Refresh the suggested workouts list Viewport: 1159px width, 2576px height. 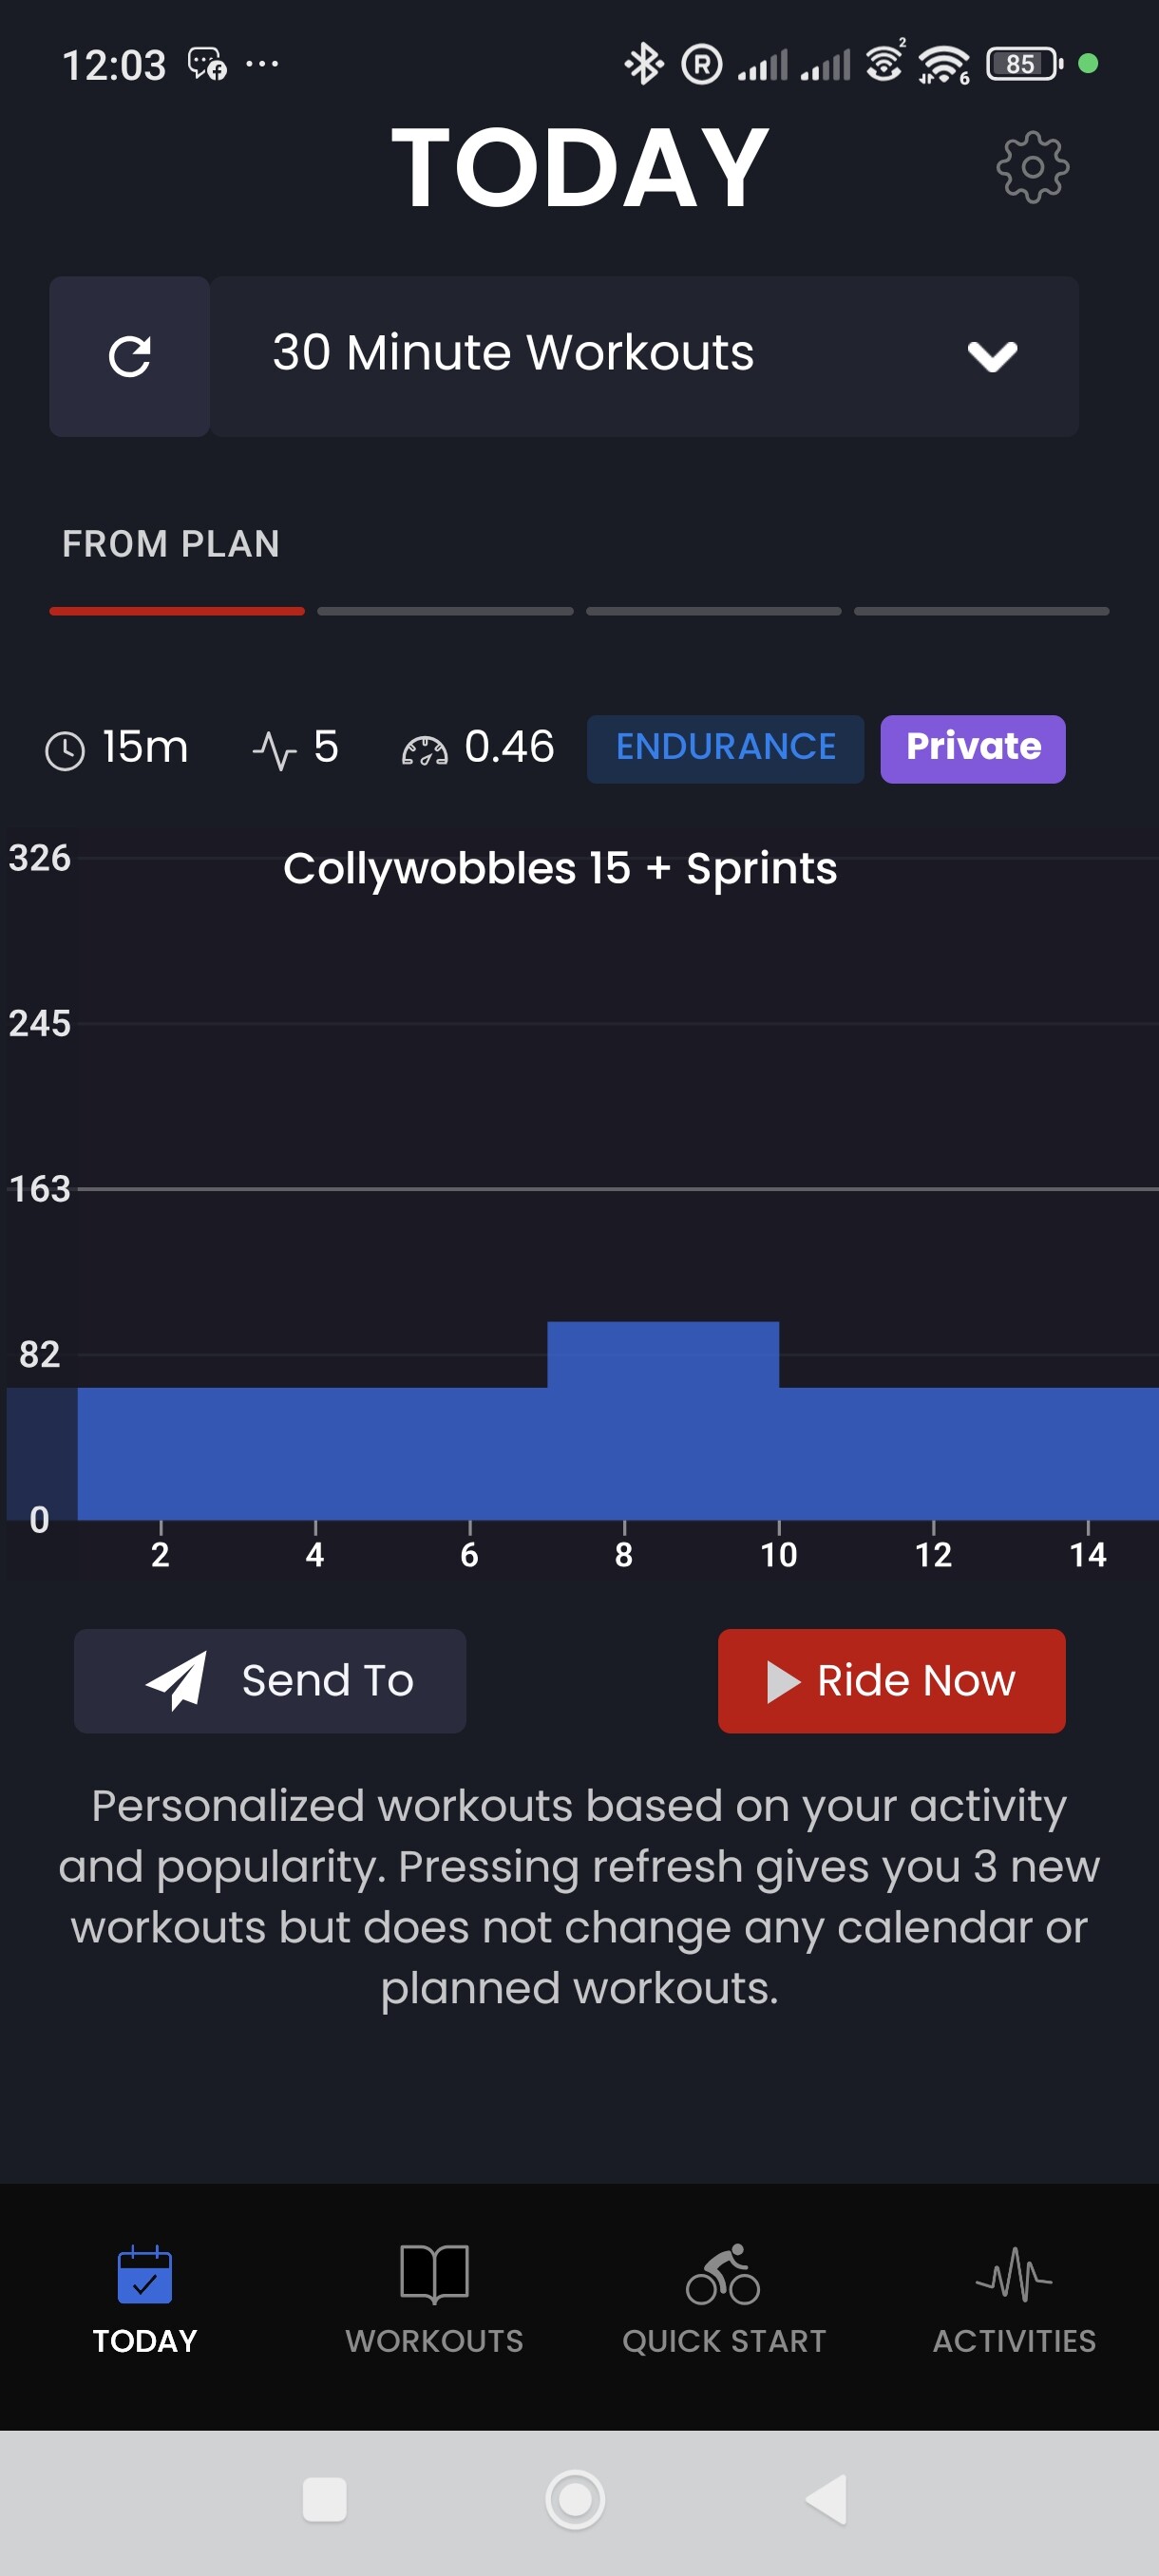pyautogui.click(x=130, y=357)
